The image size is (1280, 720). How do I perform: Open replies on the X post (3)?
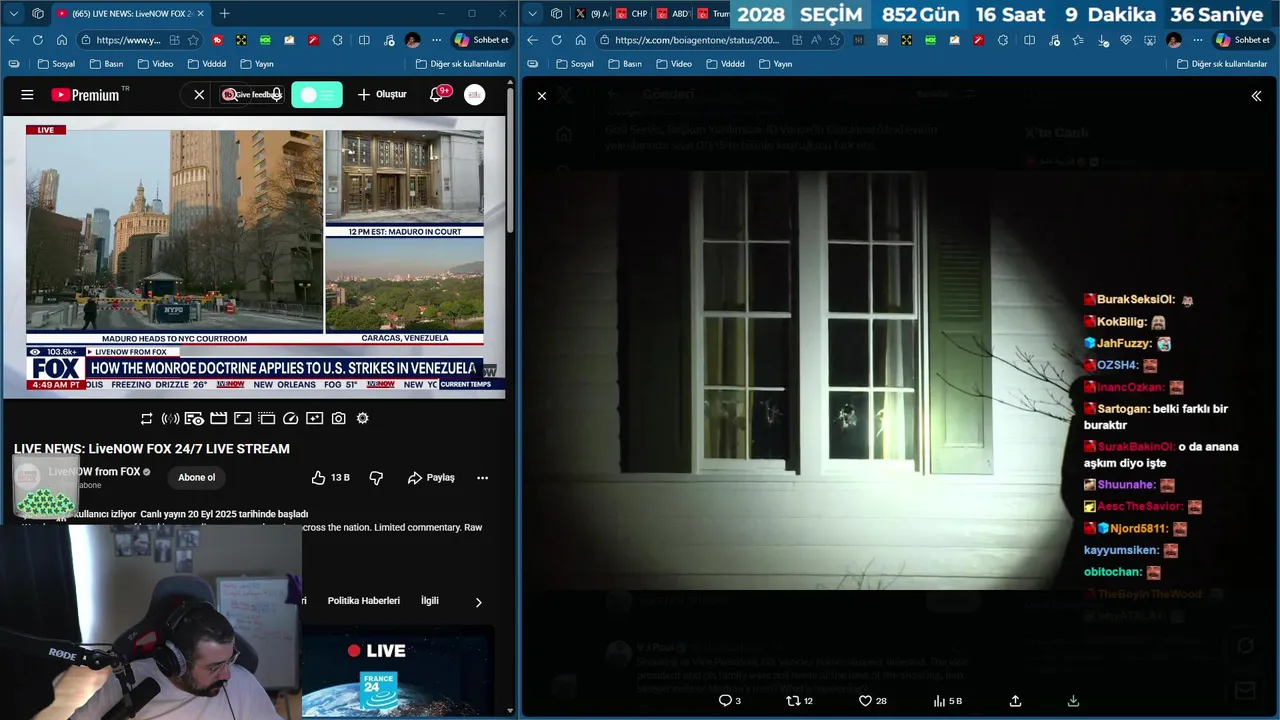point(730,701)
